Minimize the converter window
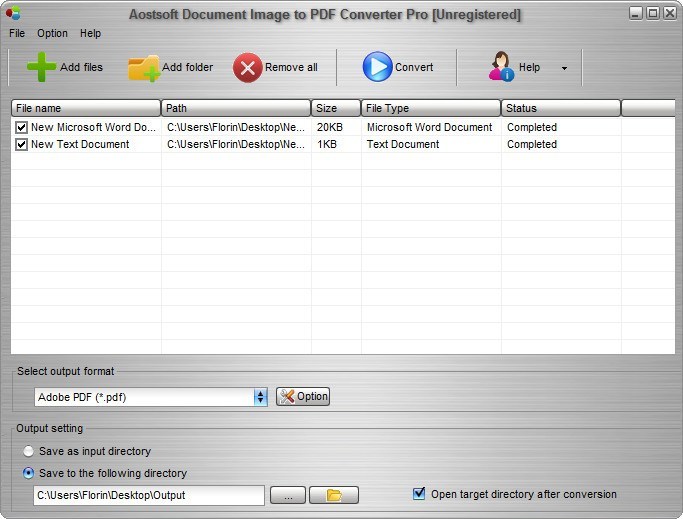This screenshot has height=519, width=683. (x=636, y=14)
